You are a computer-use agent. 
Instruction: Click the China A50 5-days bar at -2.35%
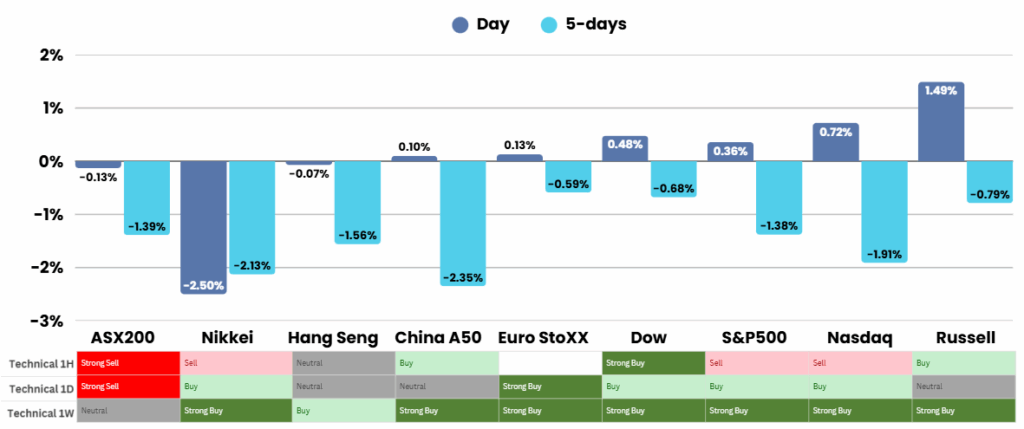[463, 222]
